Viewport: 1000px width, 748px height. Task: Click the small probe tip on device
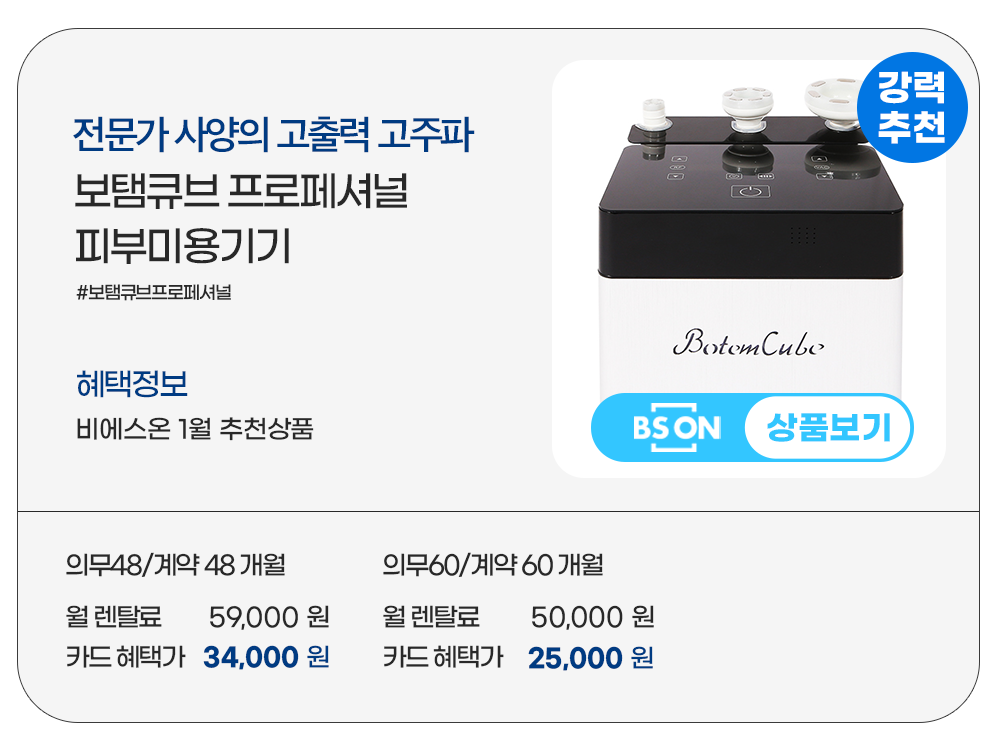[656, 108]
